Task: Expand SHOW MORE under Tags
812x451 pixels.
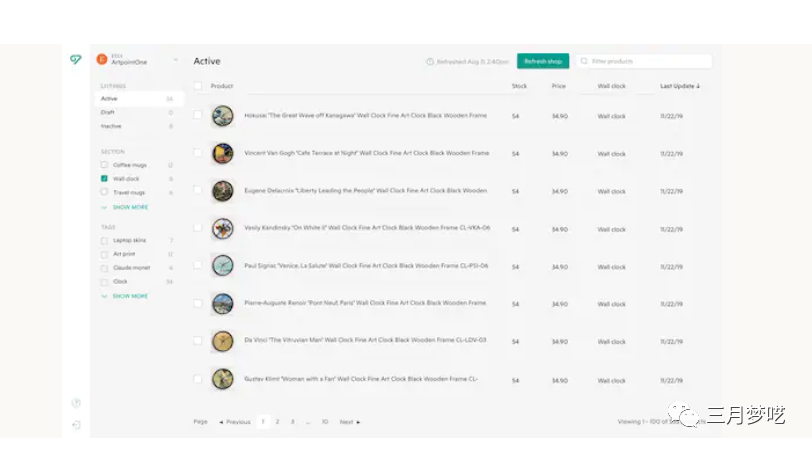Action: point(129,296)
